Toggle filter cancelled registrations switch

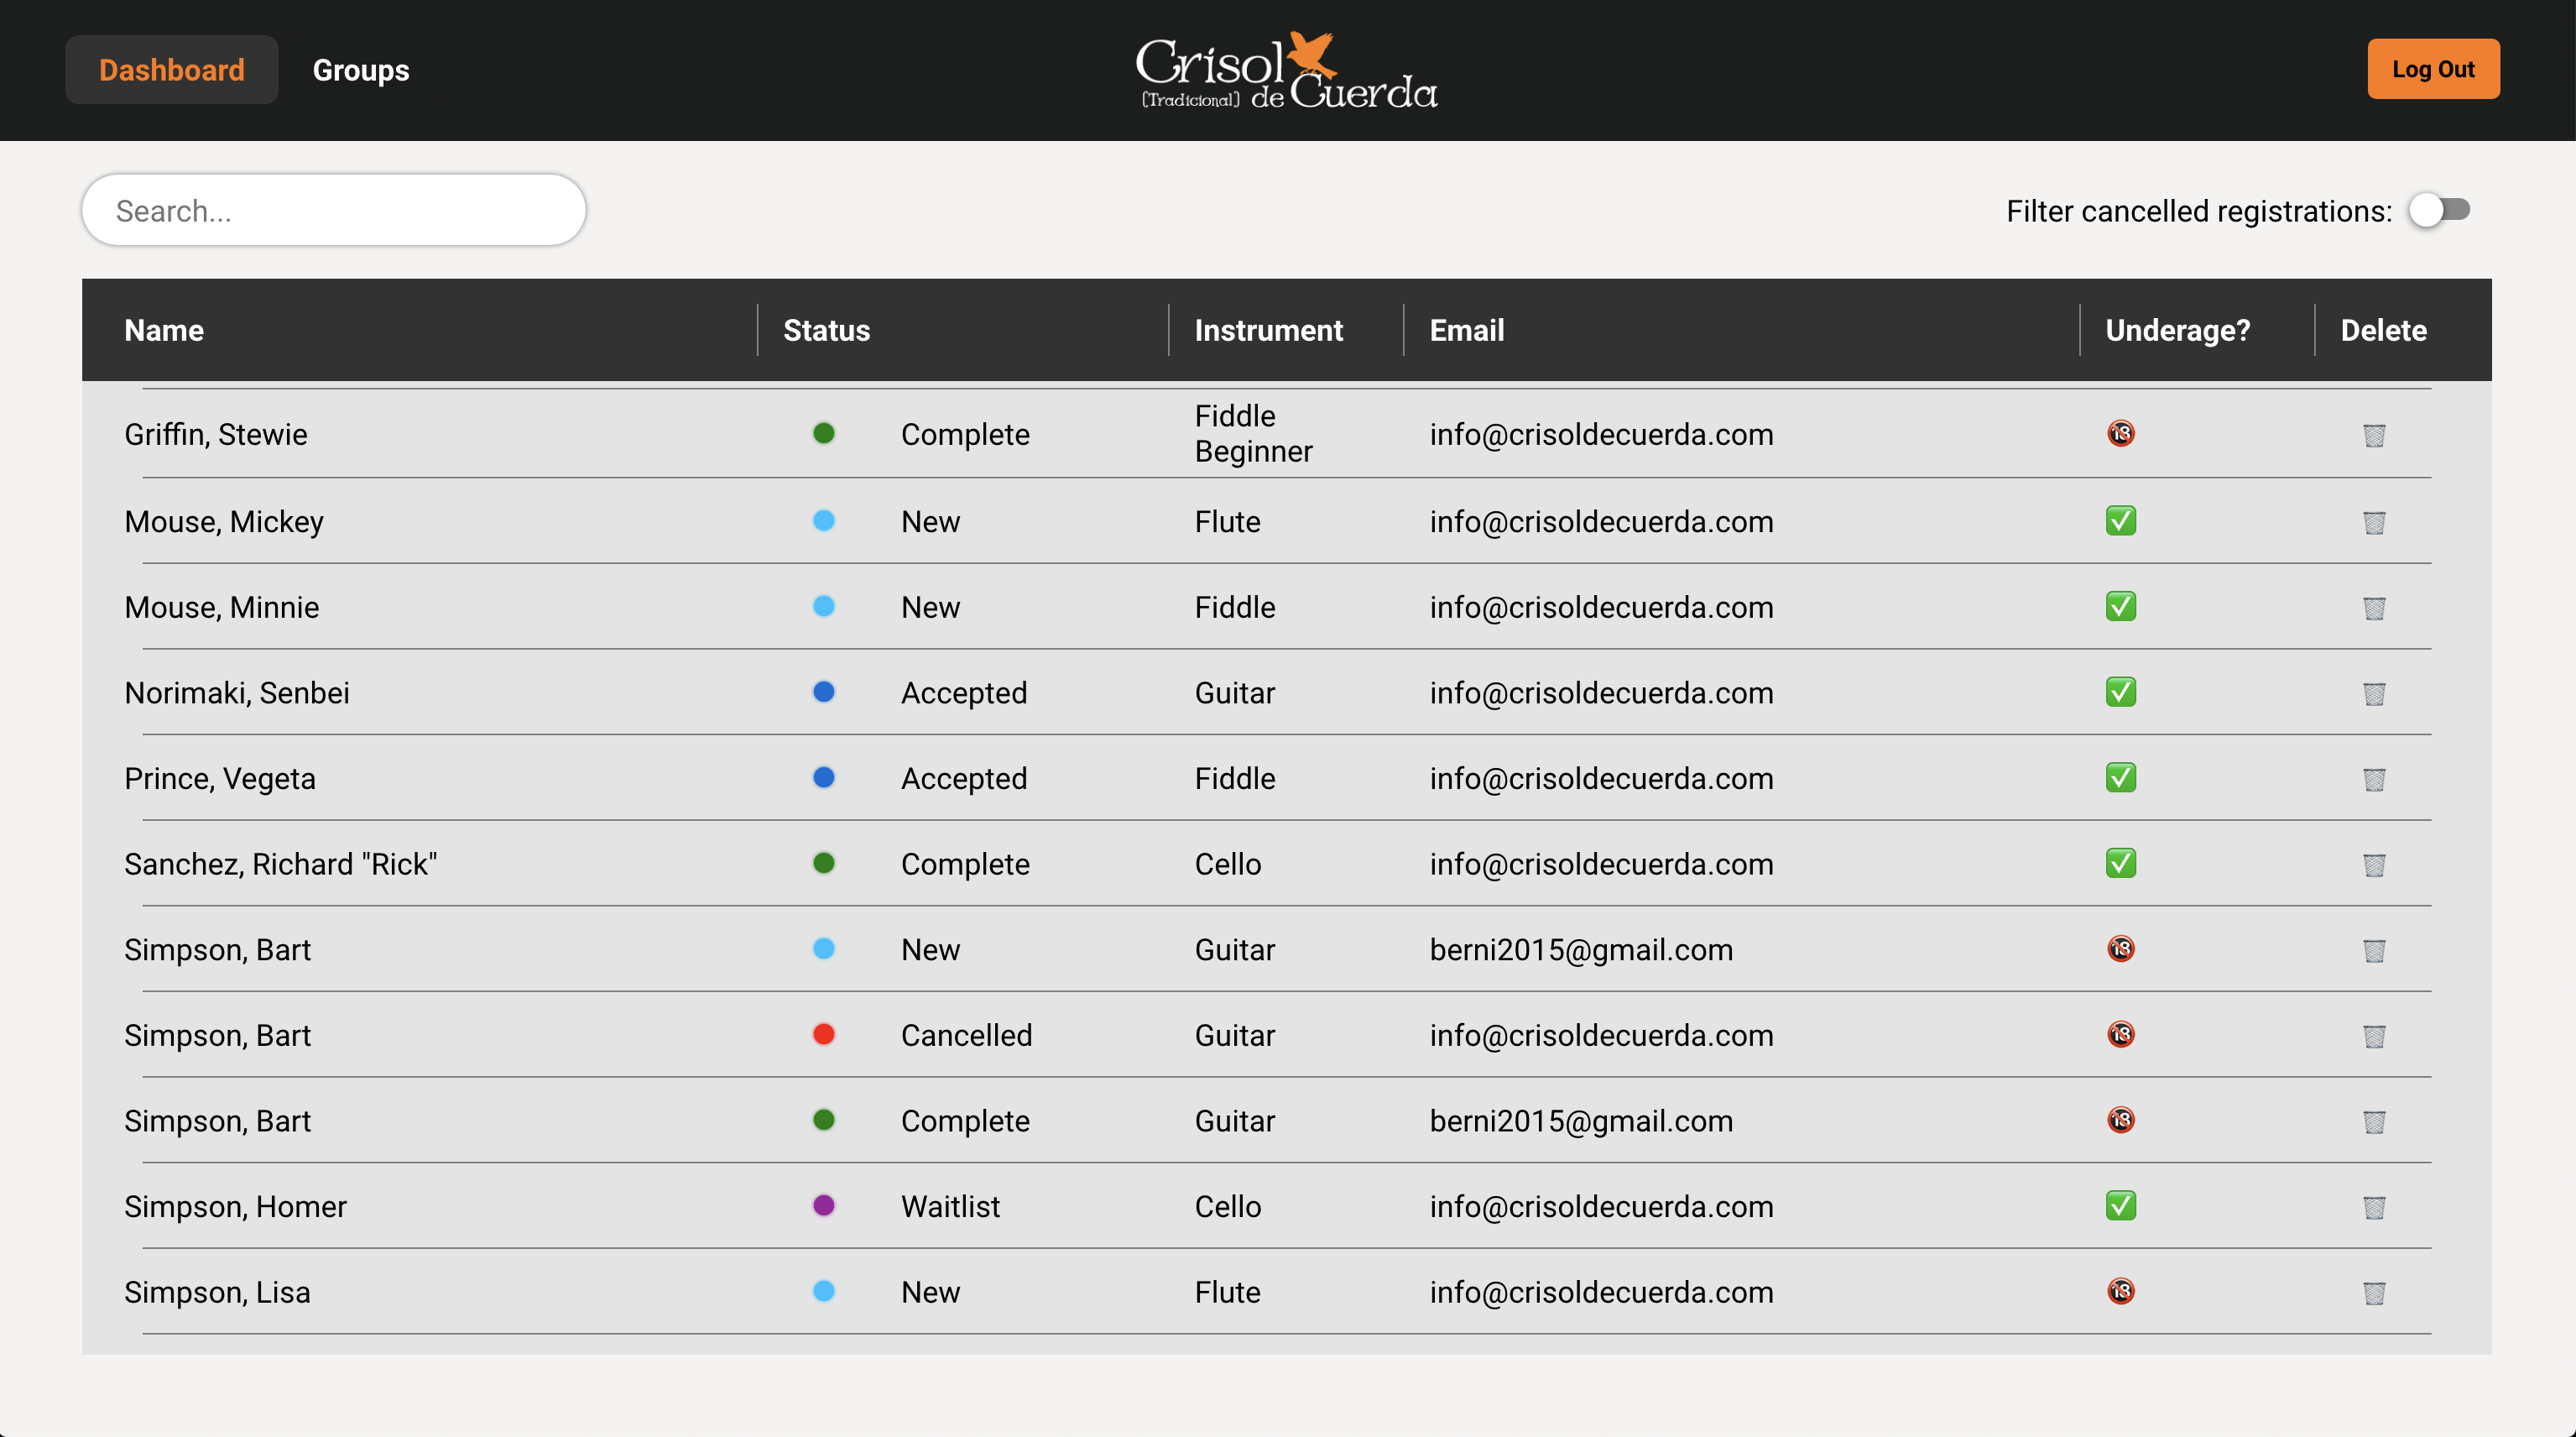[x=2438, y=210]
